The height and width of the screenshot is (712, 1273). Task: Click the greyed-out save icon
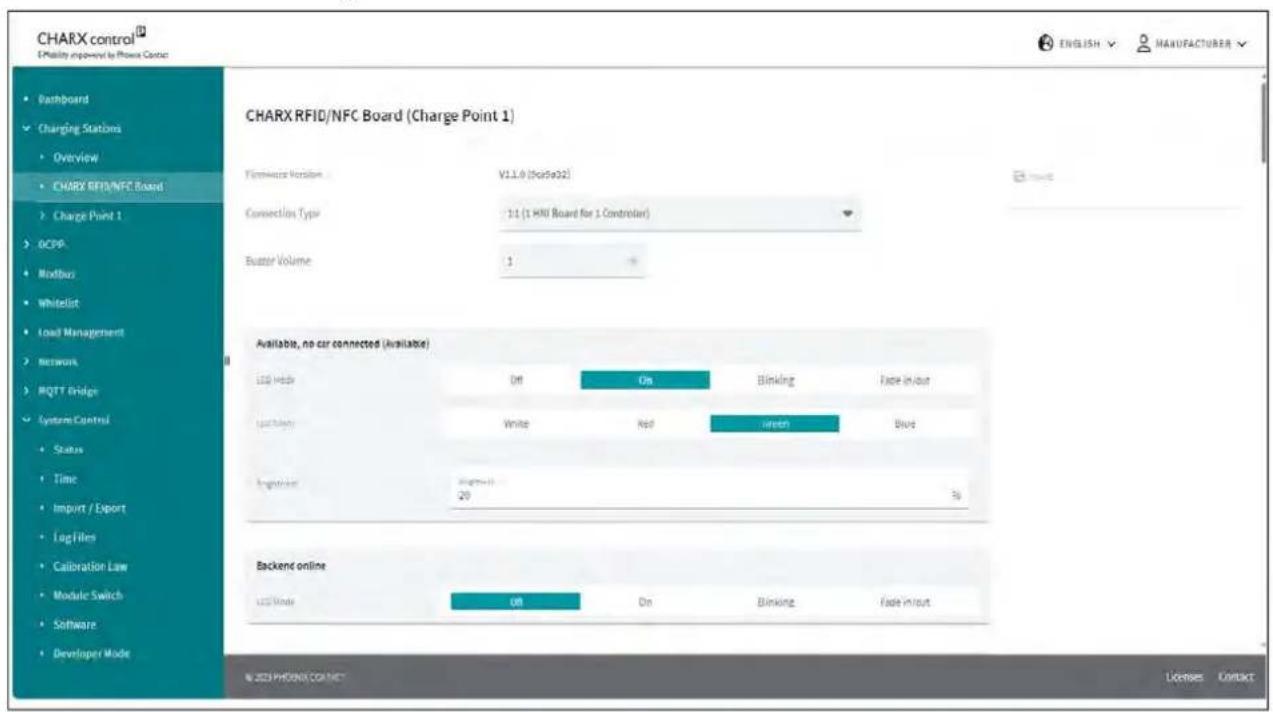click(x=1021, y=176)
